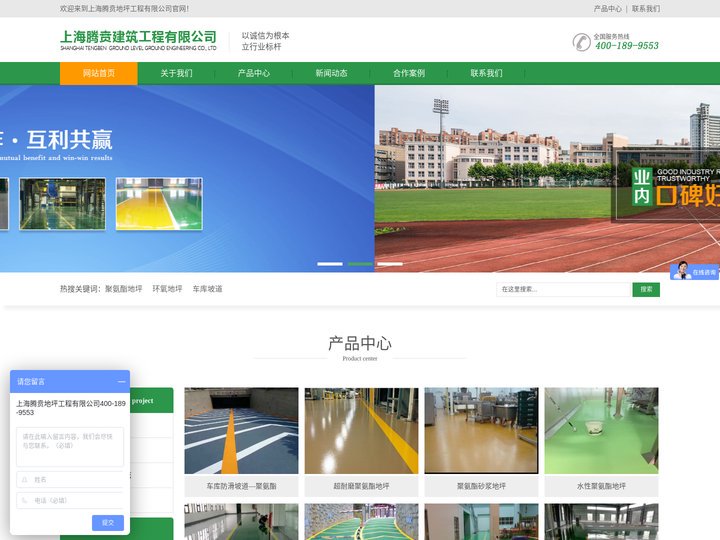The width and height of the screenshot is (720, 540).
Task: Click the 电话 phone input field
Action: point(70,501)
